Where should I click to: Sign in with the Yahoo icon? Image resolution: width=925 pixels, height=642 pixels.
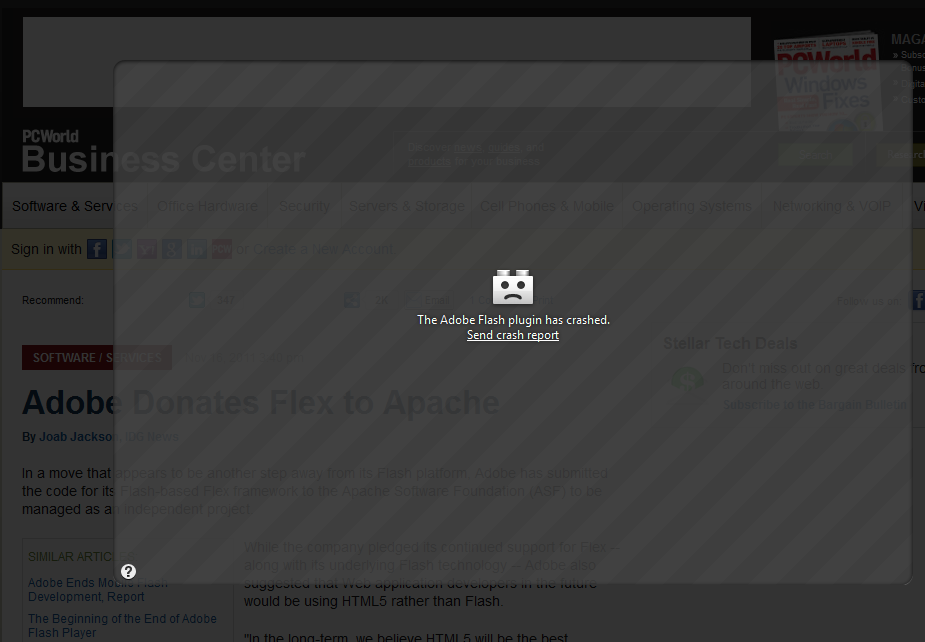coord(147,249)
